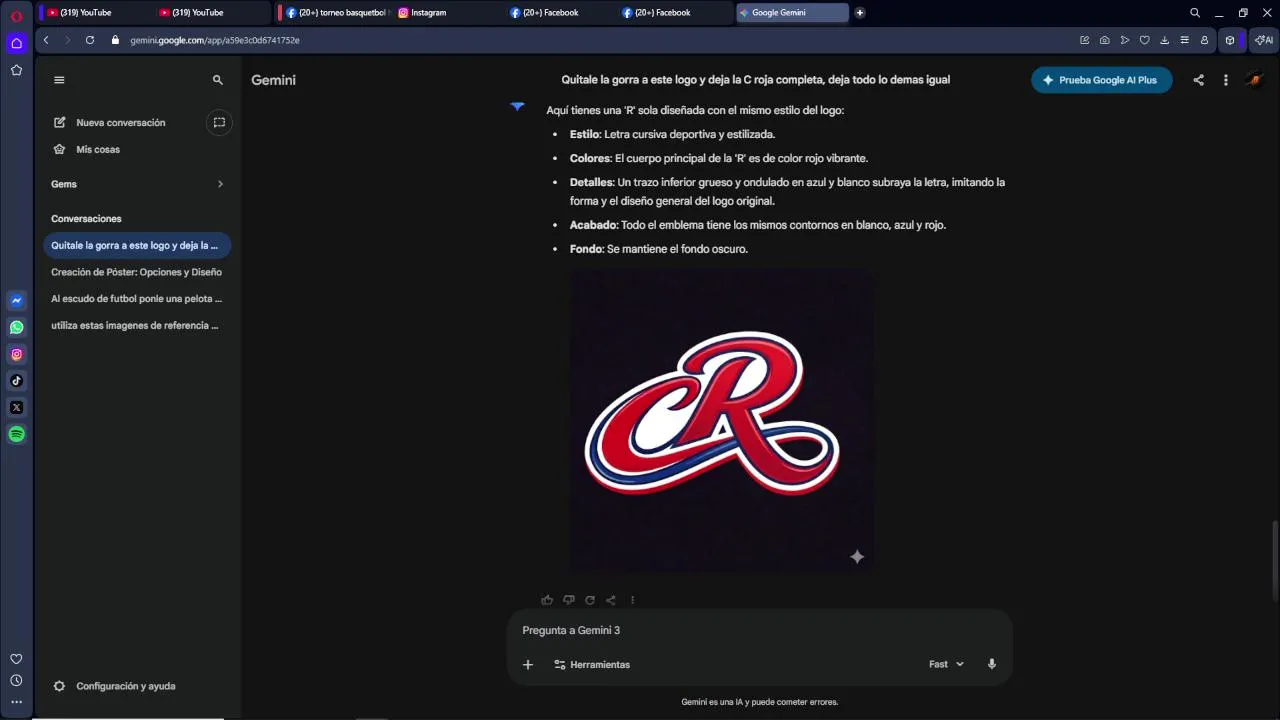Image resolution: width=1280 pixels, height=720 pixels.
Task: Open the extensions cube icon
Action: pyautogui.click(x=1230, y=40)
